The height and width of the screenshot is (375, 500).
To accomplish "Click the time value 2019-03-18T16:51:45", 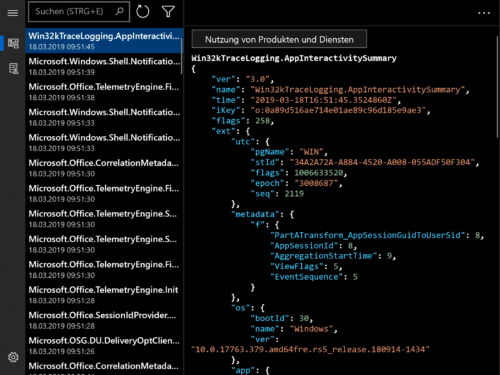I will click(324, 100).
